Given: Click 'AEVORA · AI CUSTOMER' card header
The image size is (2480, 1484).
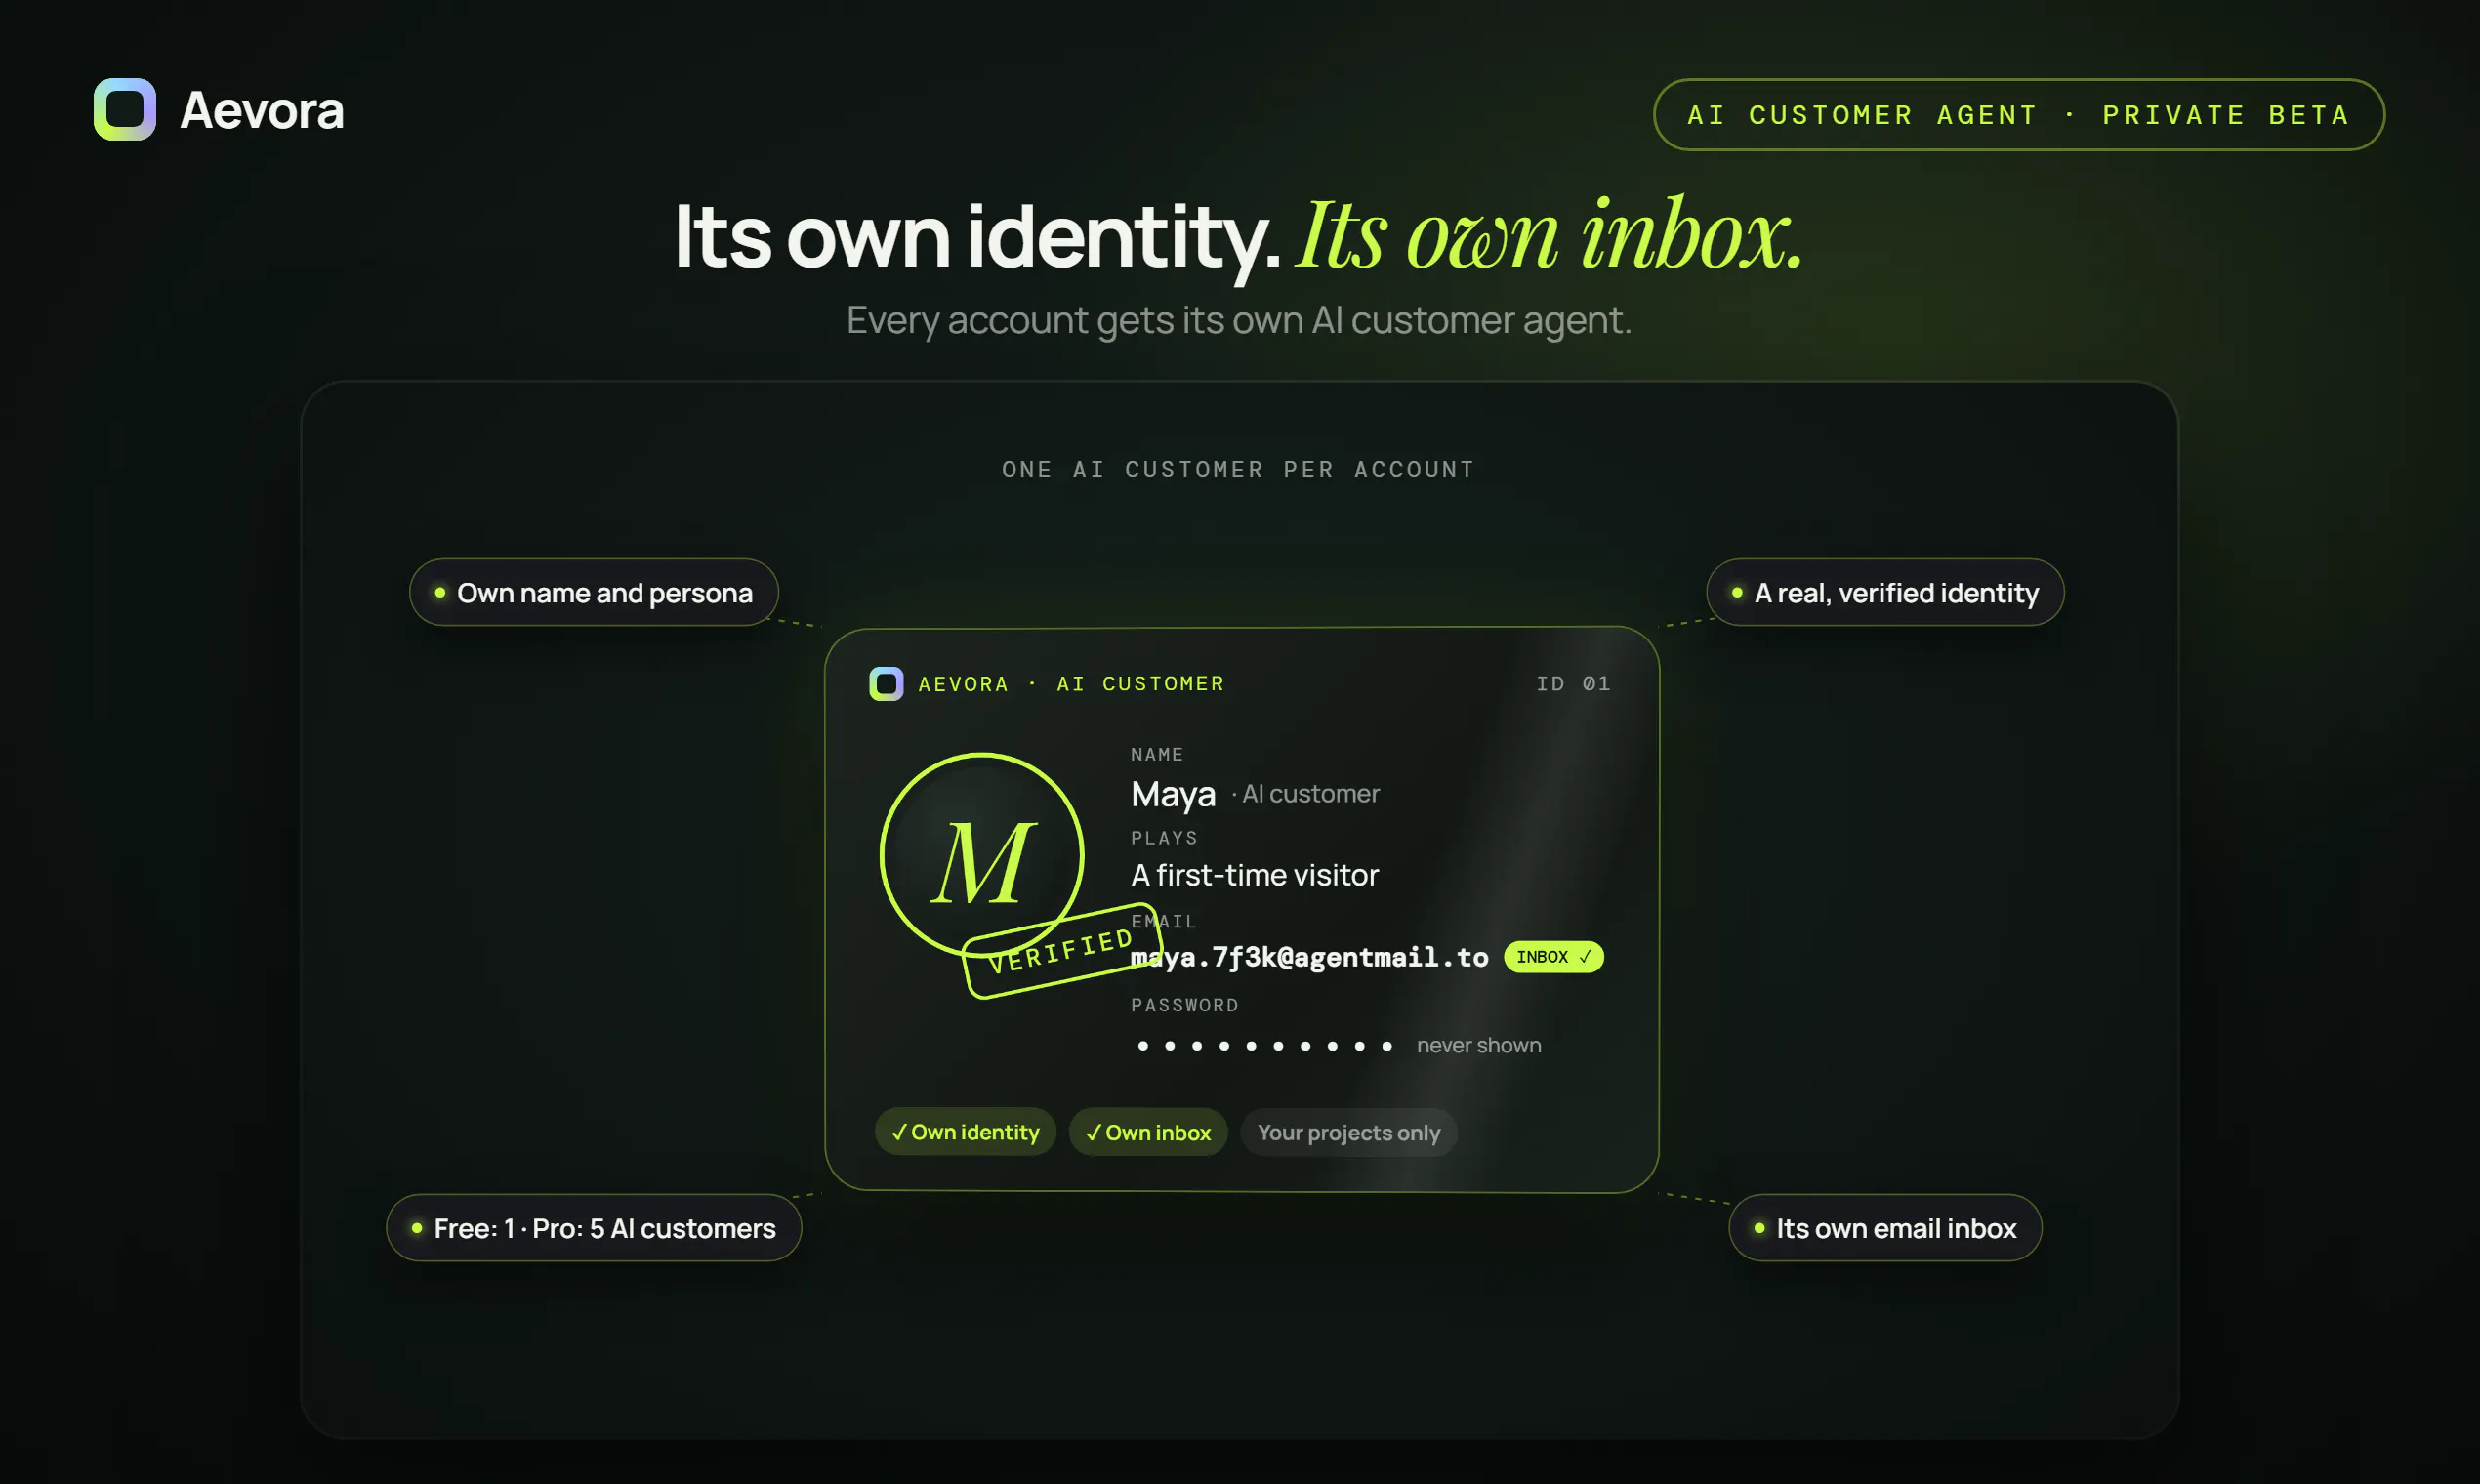Looking at the screenshot, I should [1071, 684].
